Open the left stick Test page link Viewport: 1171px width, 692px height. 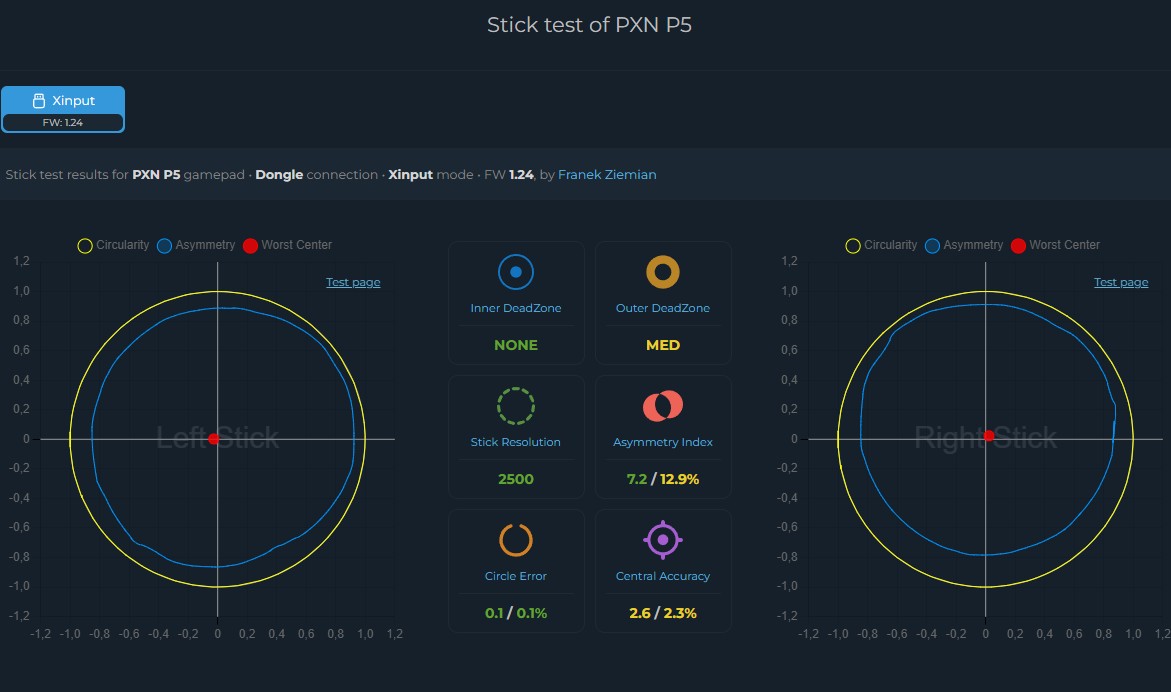[353, 282]
